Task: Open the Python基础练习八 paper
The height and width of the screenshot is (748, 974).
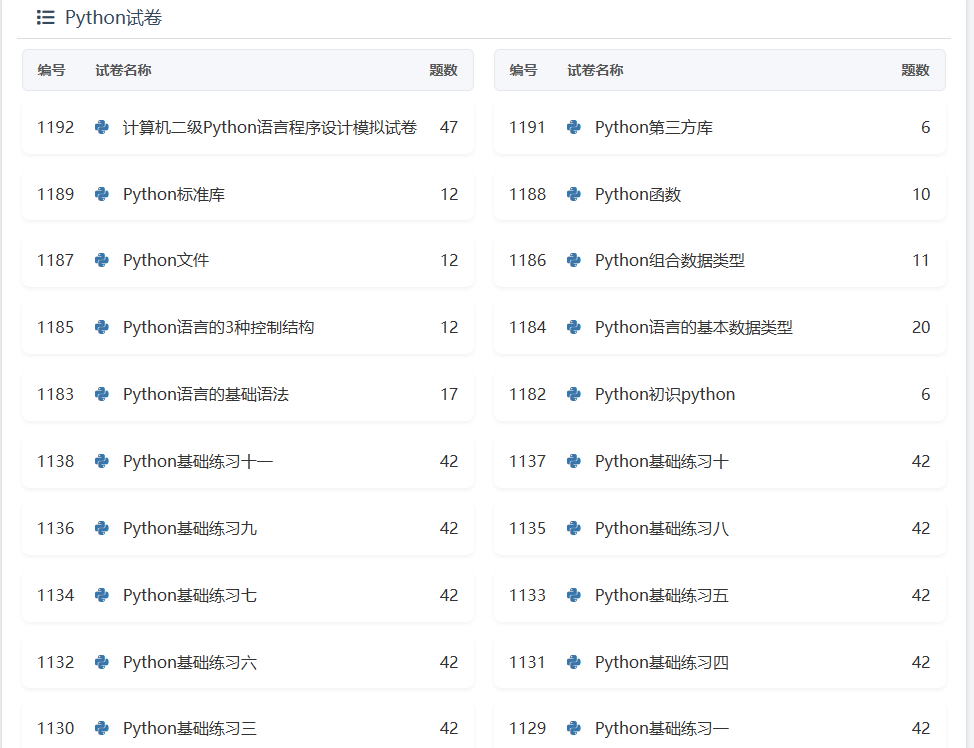Action: tap(662, 529)
